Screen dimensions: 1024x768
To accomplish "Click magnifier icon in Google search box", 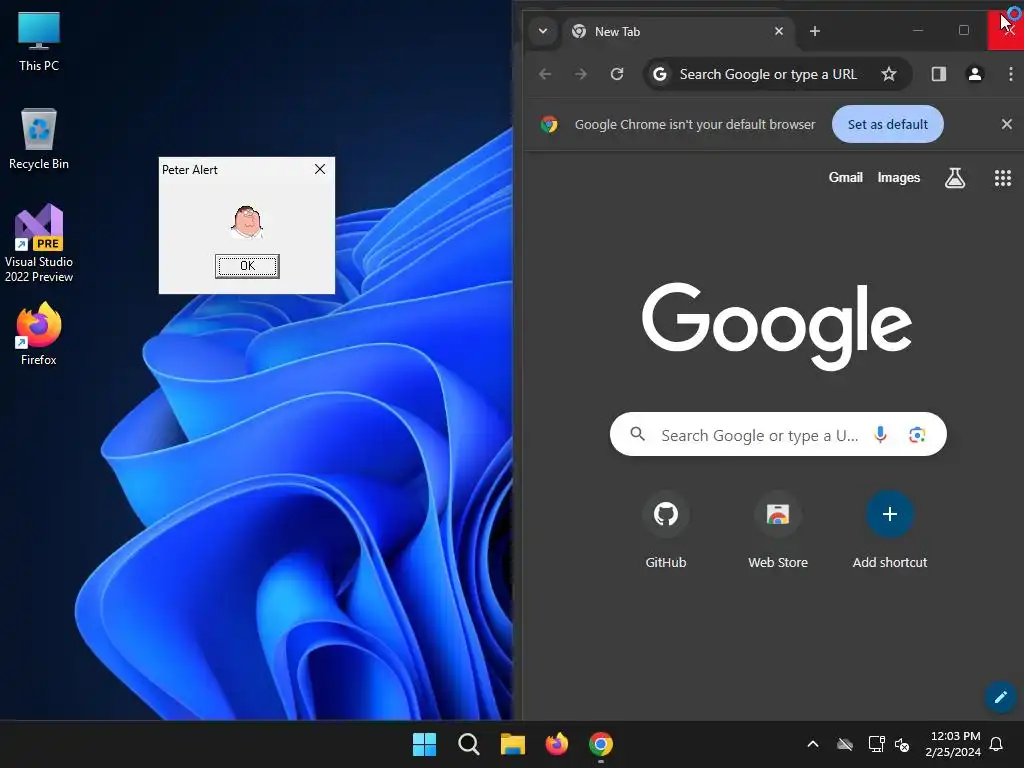I will click(x=637, y=434).
